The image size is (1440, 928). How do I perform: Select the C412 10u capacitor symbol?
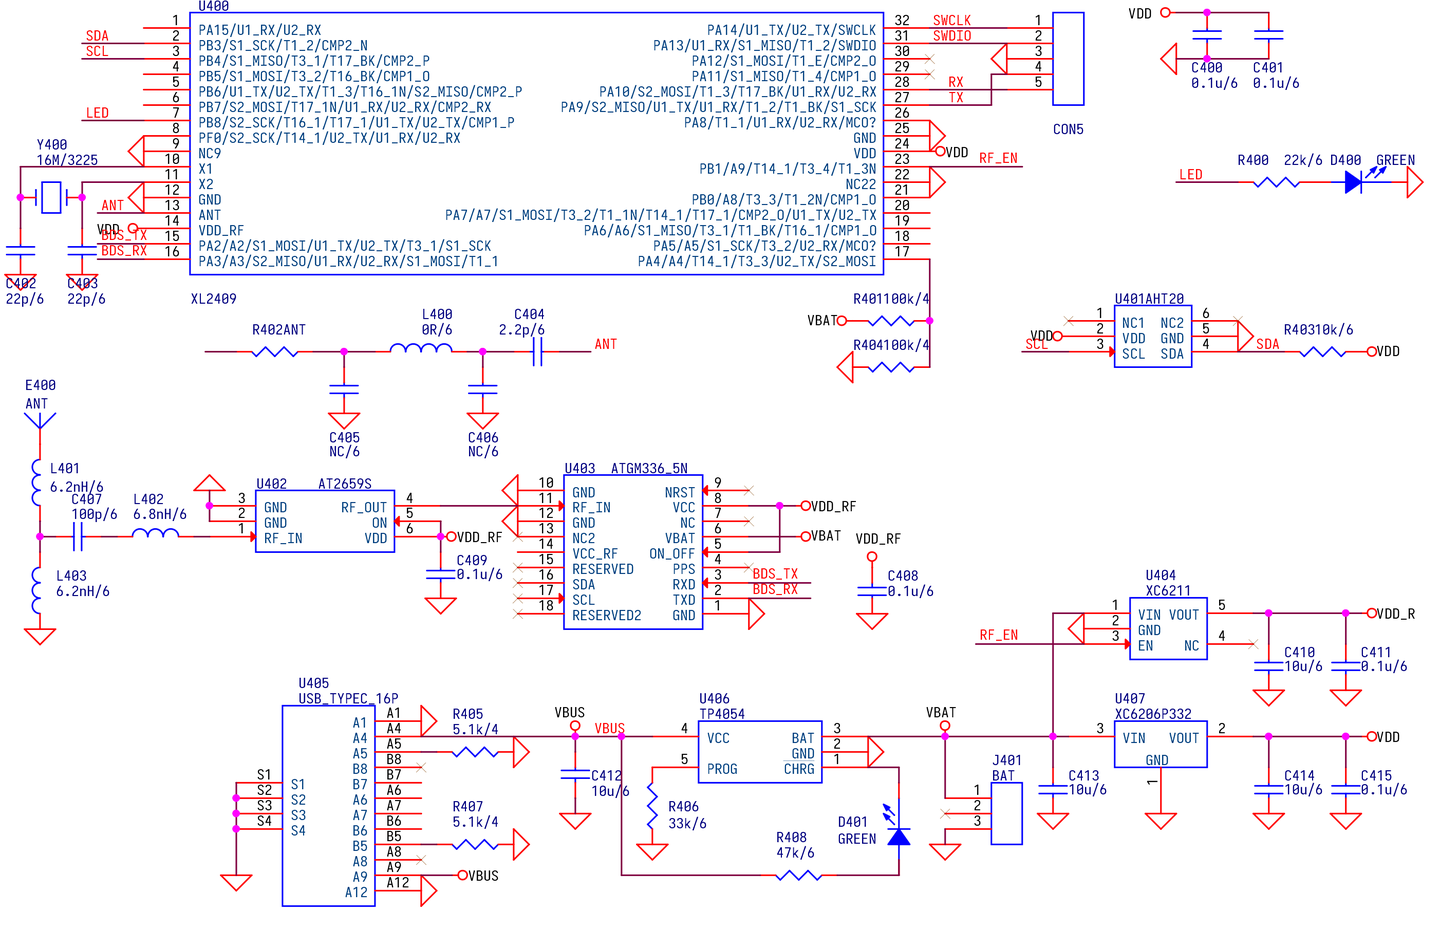[x=575, y=774]
